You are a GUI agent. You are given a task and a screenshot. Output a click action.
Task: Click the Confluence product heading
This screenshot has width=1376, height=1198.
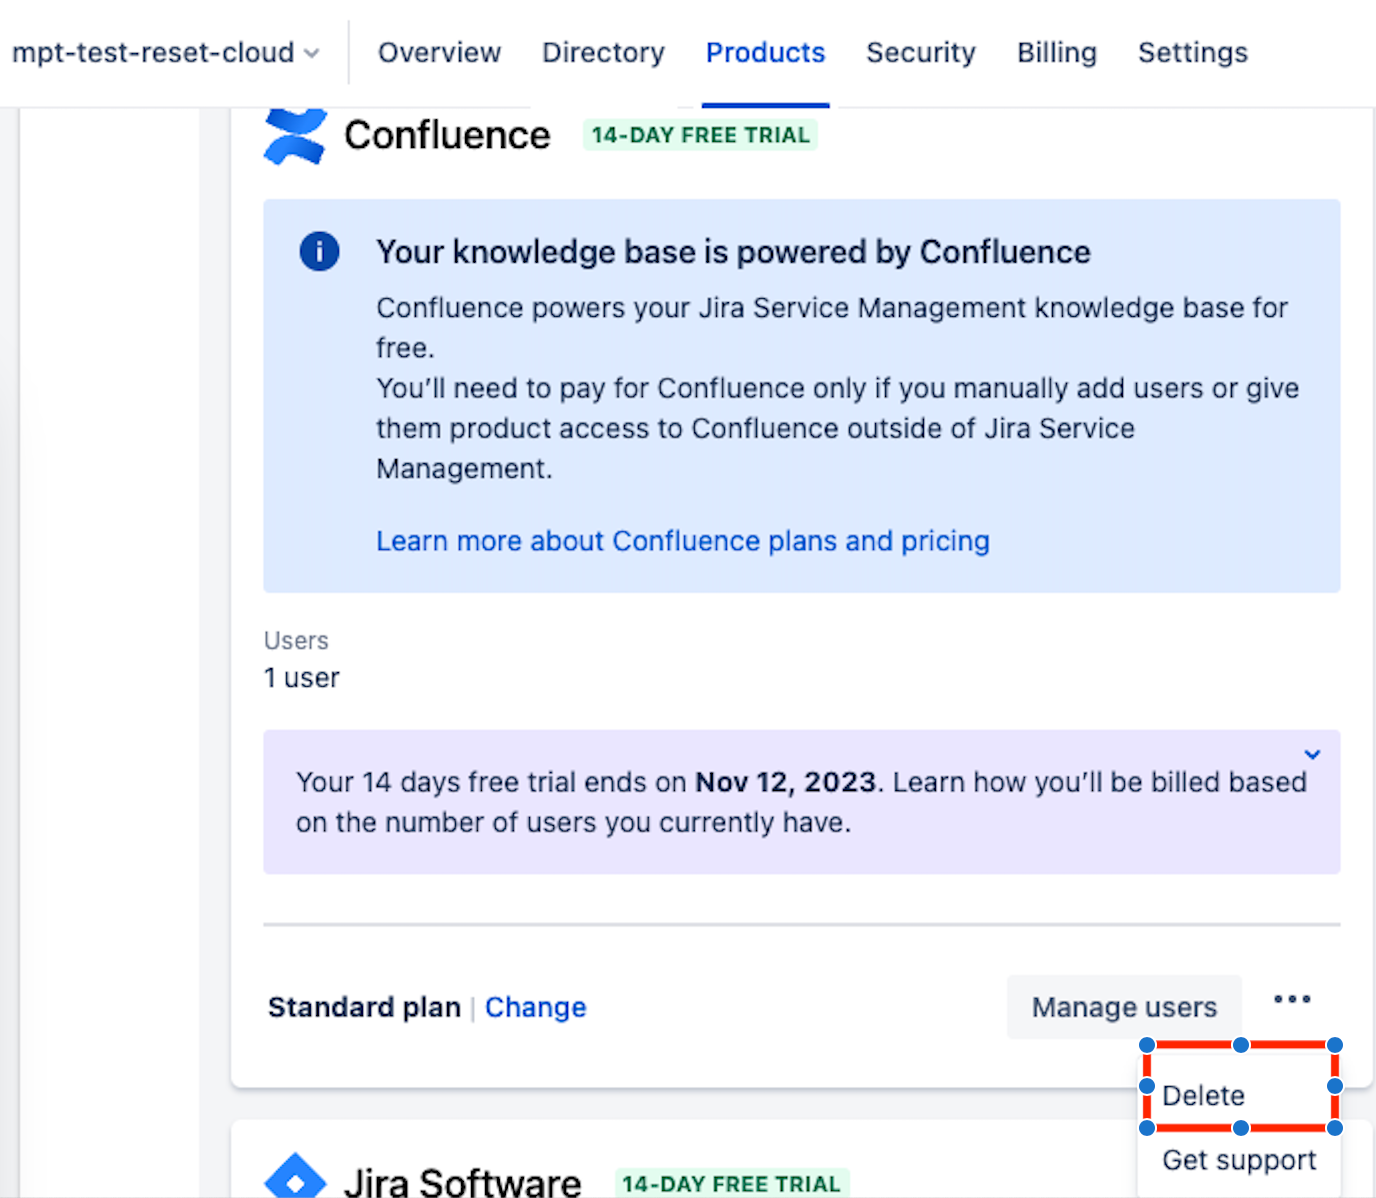point(447,135)
